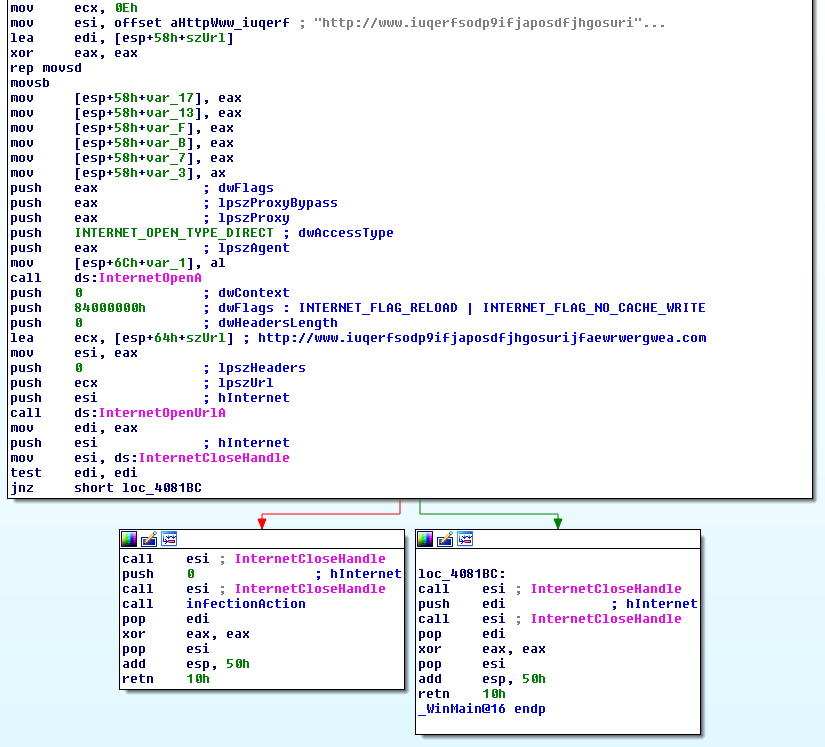Click the edit pencil icon in loc_4081BC block
The width and height of the screenshot is (825, 747).
tap(445, 539)
